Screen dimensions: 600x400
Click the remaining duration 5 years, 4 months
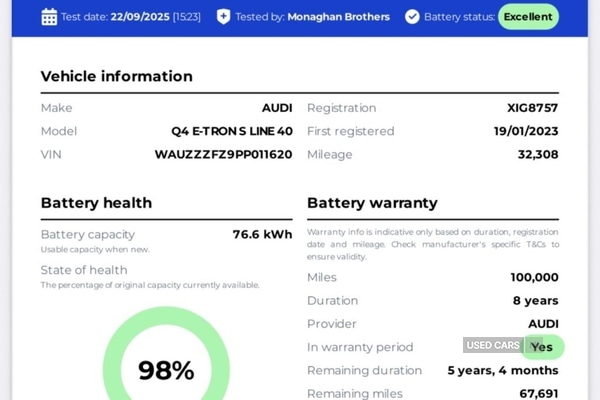click(x=503, y=371)
